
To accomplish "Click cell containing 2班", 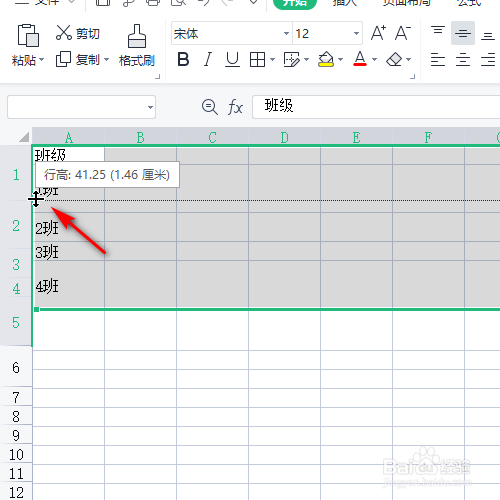I will point(69,228).
